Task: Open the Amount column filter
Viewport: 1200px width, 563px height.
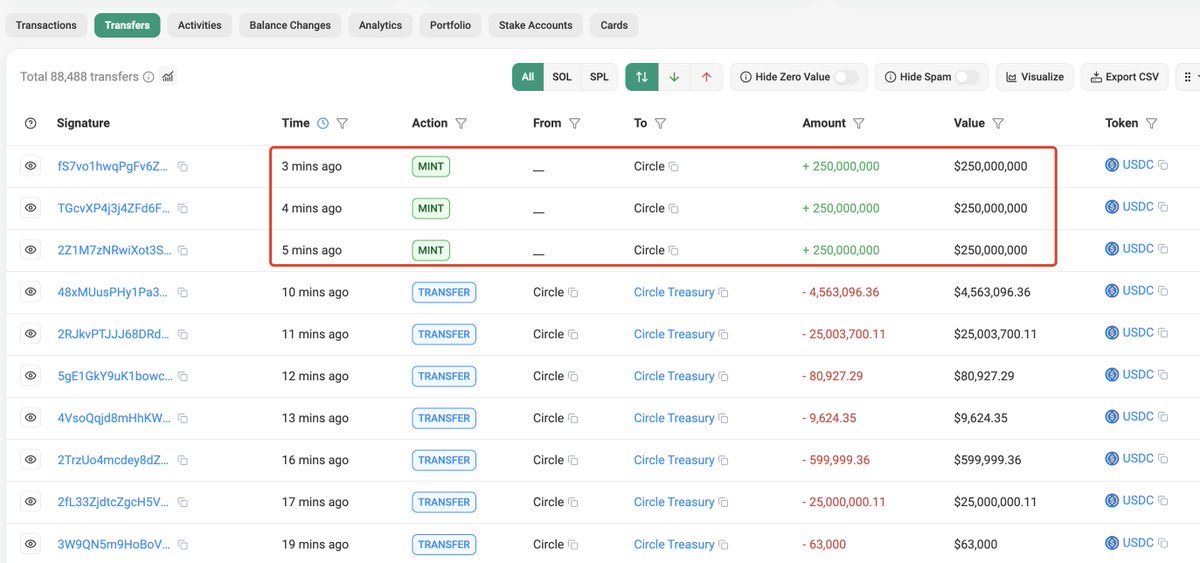Action: point(859,123)
